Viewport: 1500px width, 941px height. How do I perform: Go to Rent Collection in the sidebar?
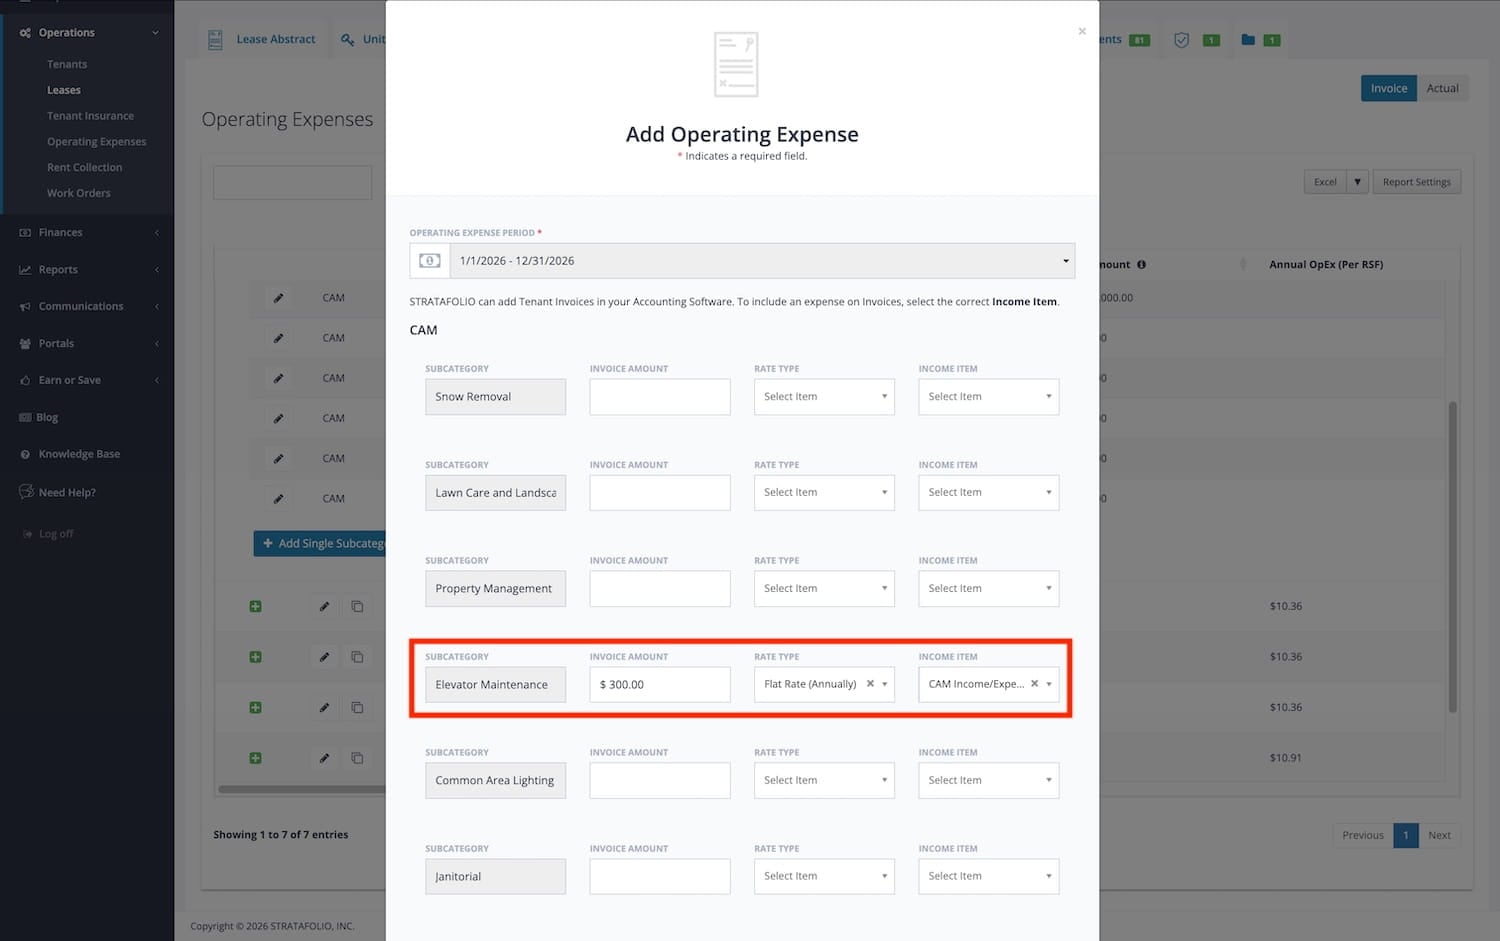pyautogui.click(x=84, y=167)
